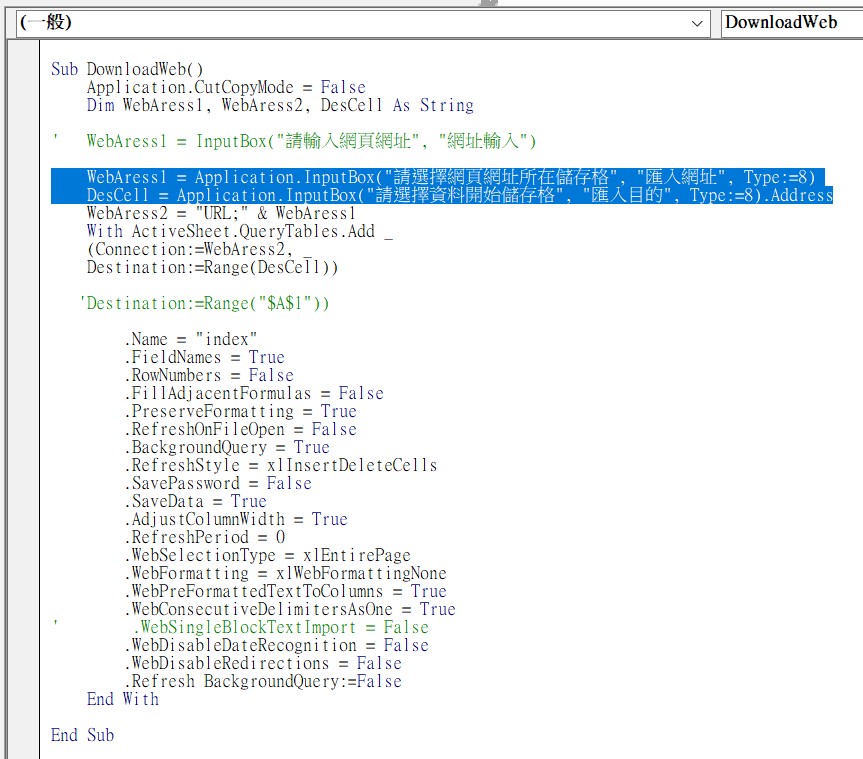Click the commented Destination:=Range("$A$1") line
863x759 pixels.
205,303
